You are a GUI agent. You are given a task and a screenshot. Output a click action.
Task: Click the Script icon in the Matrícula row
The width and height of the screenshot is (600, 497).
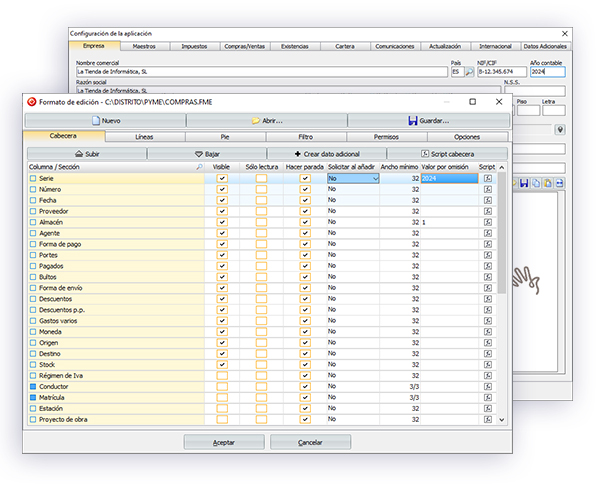point(487,397)
